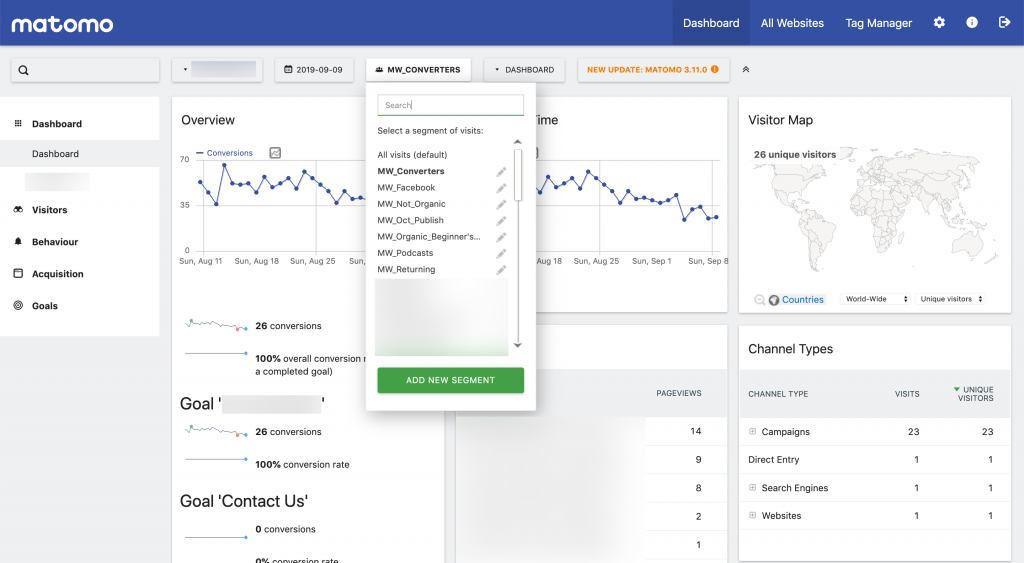This screenshot has height=563, width=1024.
Task: Click the segment list scroll down arrow
Action: (518, 345)
